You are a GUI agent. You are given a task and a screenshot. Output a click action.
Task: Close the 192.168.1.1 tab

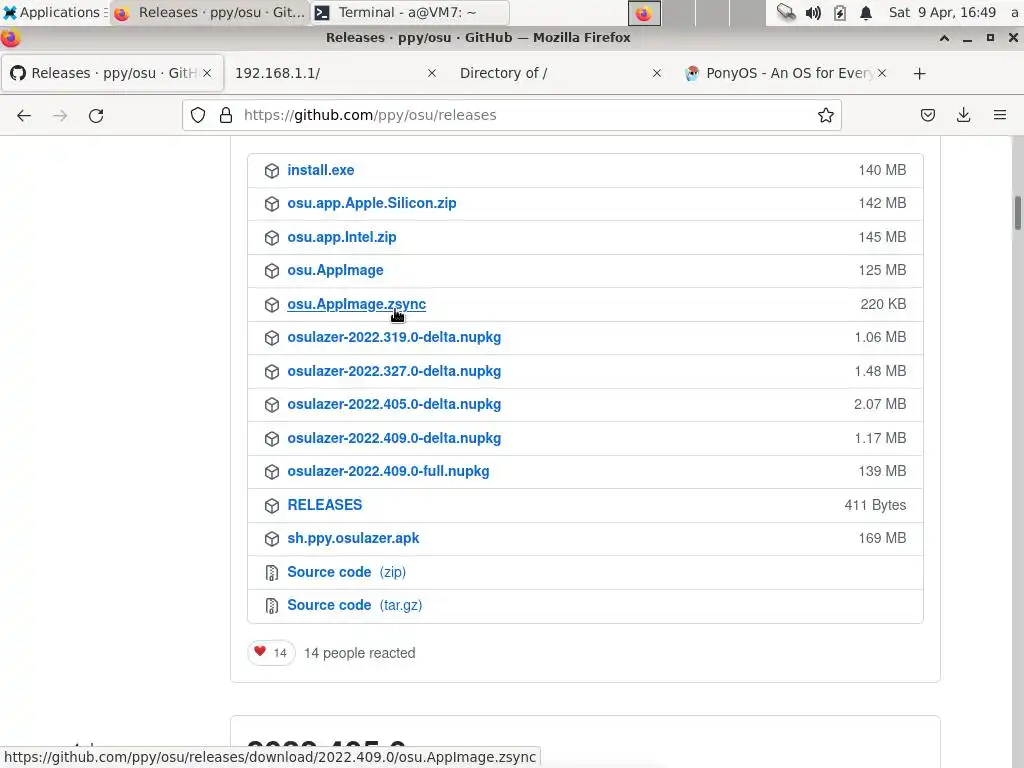(432, 73)
